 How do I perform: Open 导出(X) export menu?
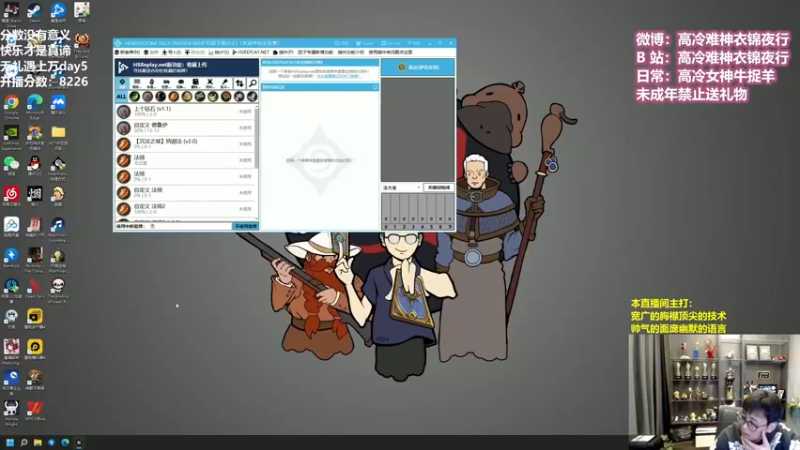195,52
